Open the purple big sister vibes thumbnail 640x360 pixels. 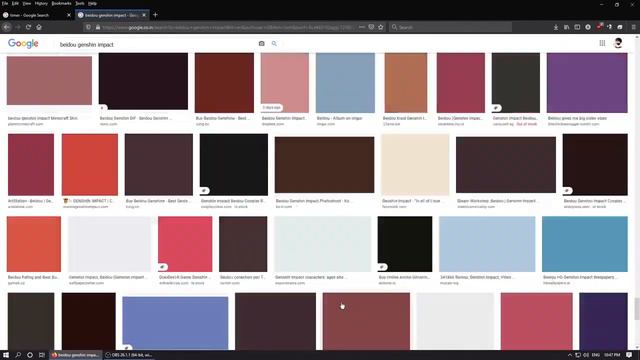587,82
